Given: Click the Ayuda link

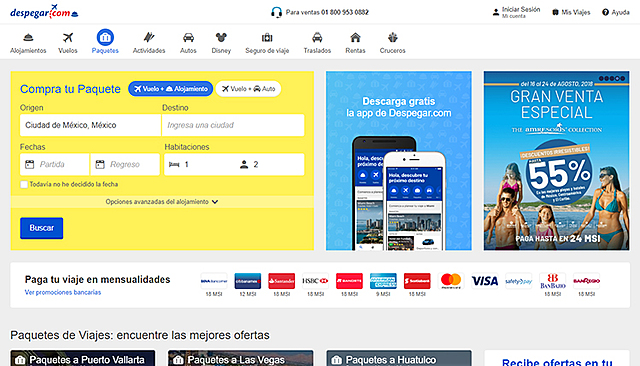Looking at the screenshot, I should tap(620, 12).
